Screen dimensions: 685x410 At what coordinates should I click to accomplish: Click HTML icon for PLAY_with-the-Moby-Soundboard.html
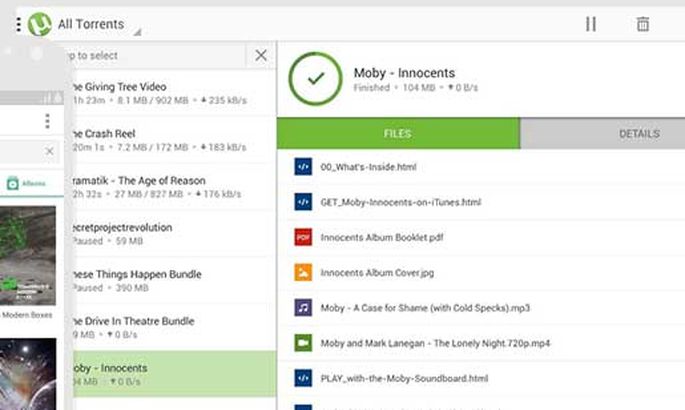pos(303,378)
